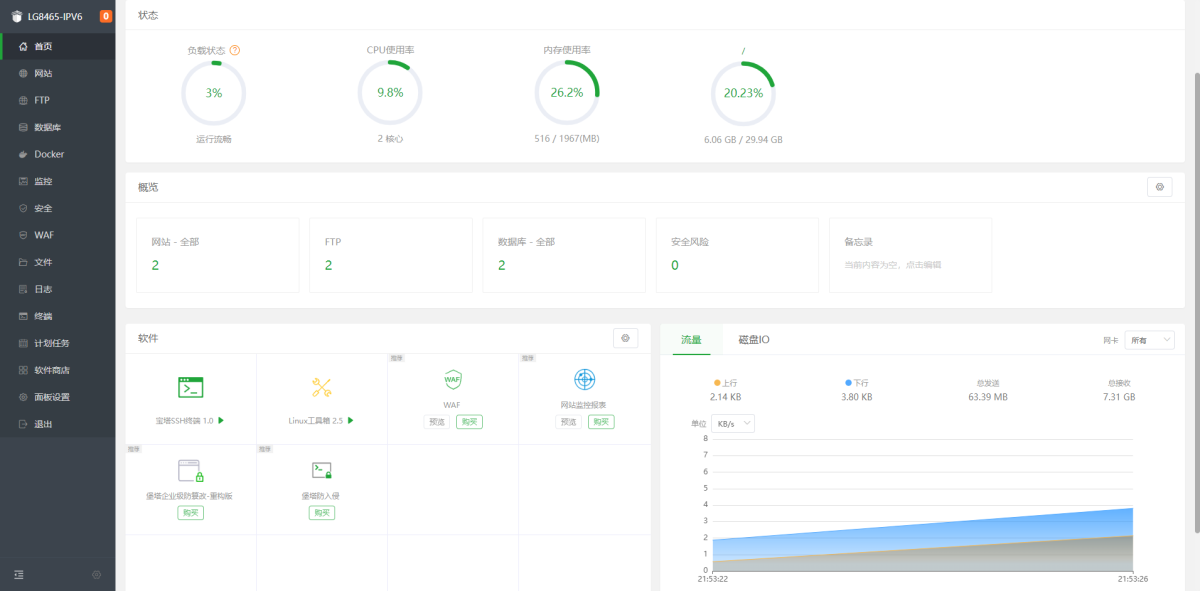Screen dimensions: 1200x591
Task: Open the Docker page from the sidebar
Action: (49, 154)
